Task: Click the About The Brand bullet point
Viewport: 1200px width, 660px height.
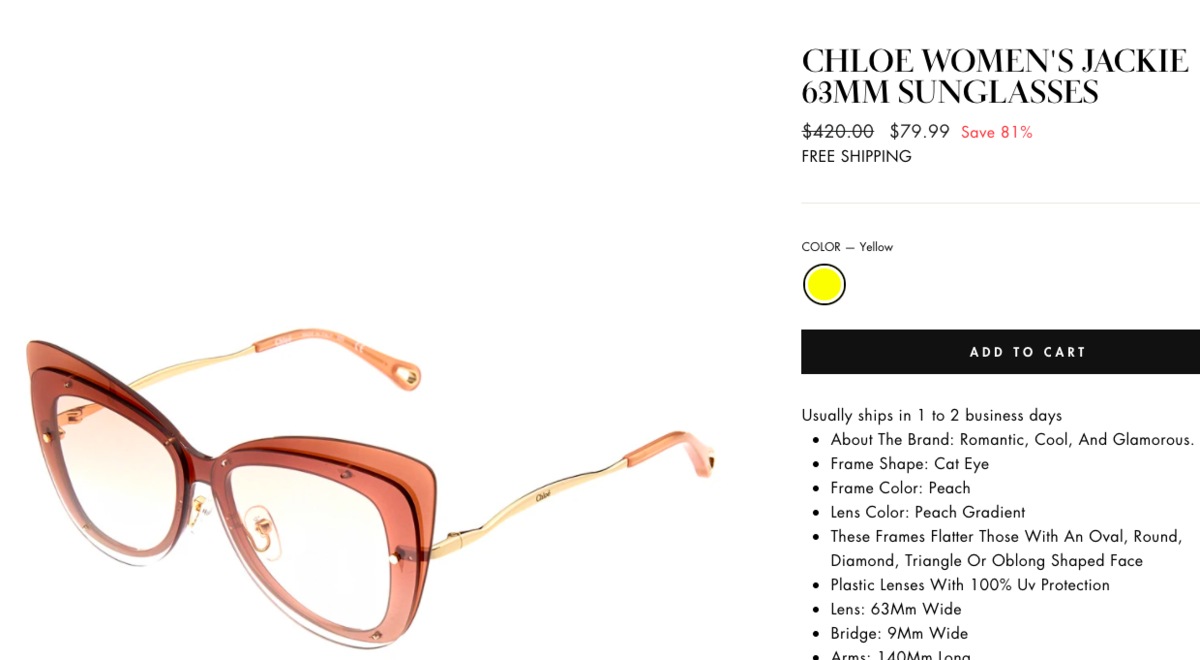Action: click(x=1012, y=439)
